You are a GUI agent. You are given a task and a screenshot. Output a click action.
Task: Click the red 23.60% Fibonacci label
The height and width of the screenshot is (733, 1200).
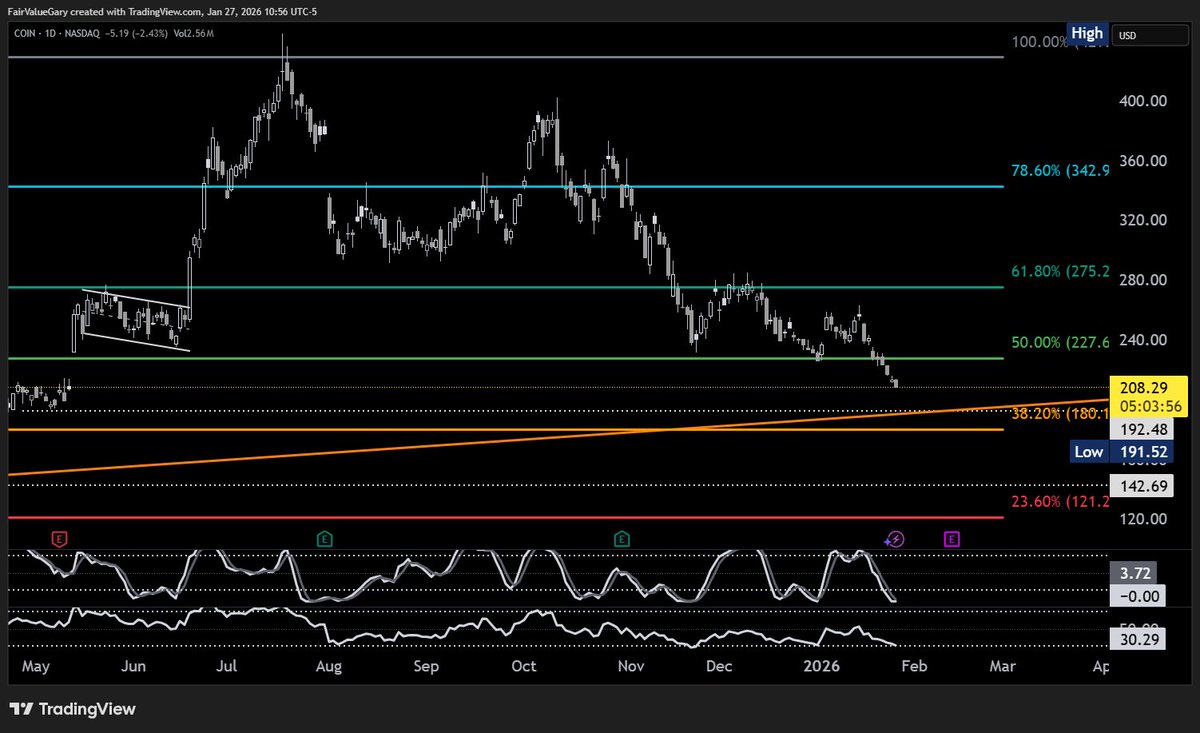(1061, 503)
